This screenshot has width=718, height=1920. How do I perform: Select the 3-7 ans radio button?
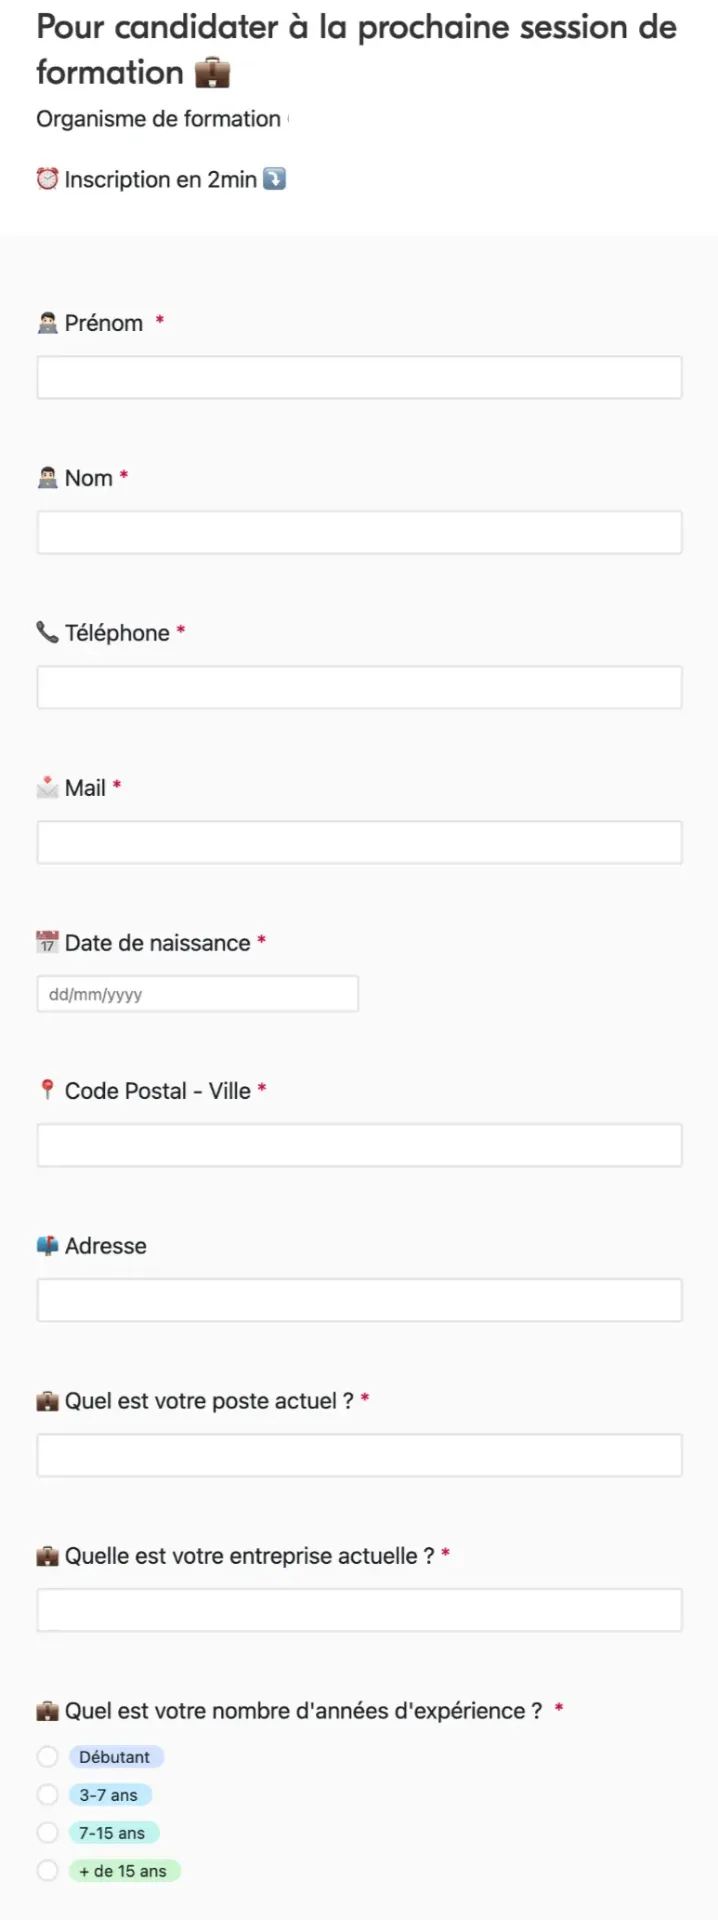click(47, 1794)
